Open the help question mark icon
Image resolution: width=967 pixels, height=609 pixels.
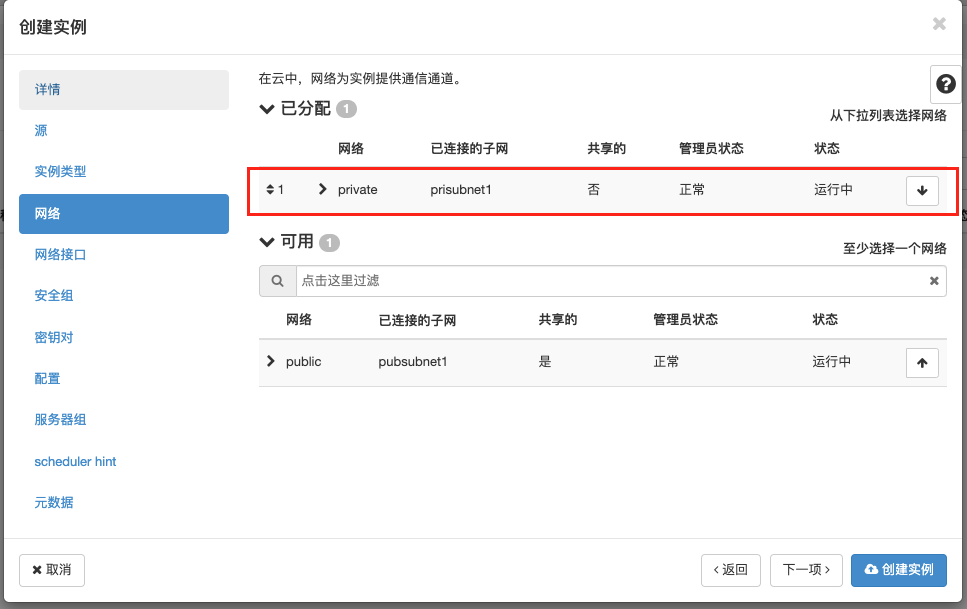click(945, 84)
